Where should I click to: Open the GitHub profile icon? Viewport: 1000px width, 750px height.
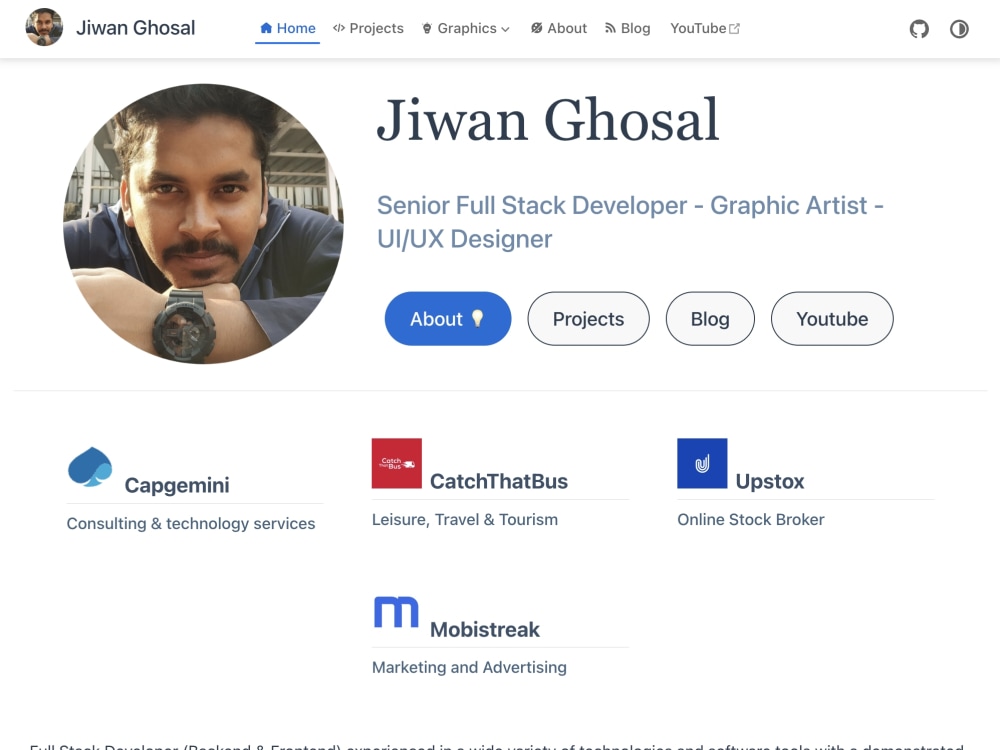click(x=919, y=29)
